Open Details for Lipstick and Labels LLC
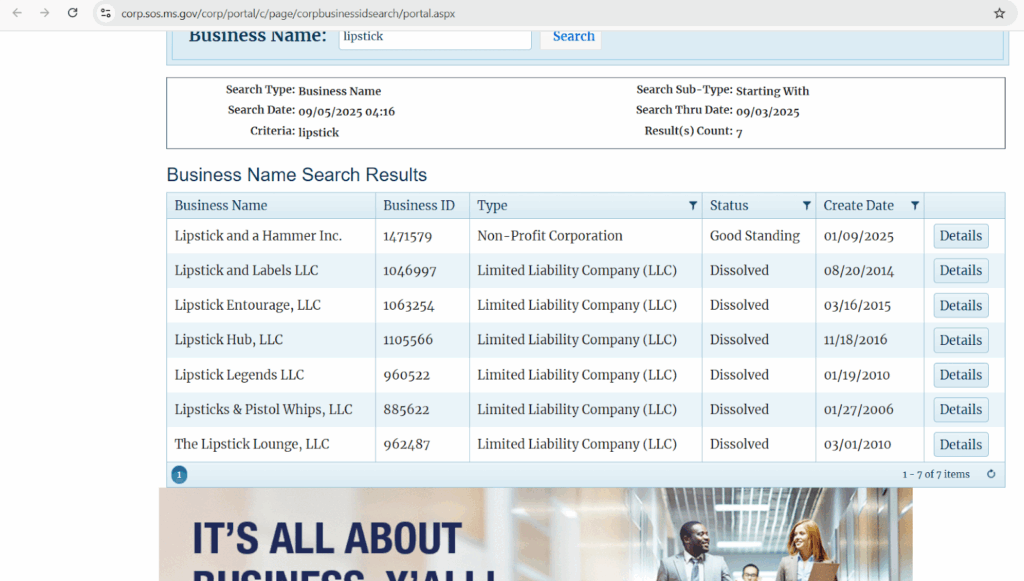1024x581 pixels. click(x=960, y=271)
